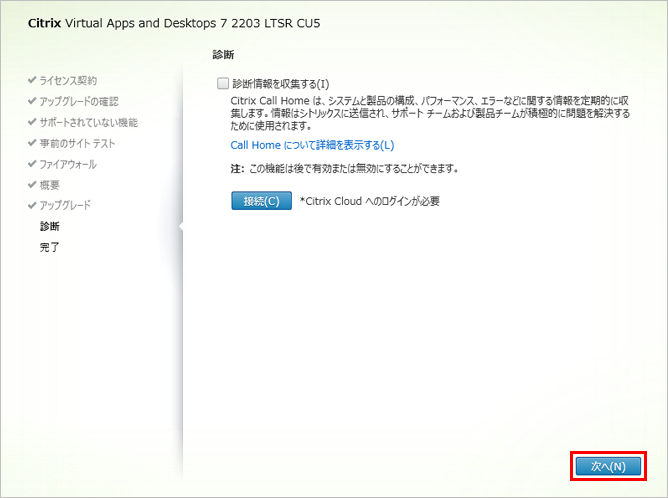Click checkmark icon beside ライセンス契約
The image size is (668, 498).
pyautogui.click(x=32, y=80)
